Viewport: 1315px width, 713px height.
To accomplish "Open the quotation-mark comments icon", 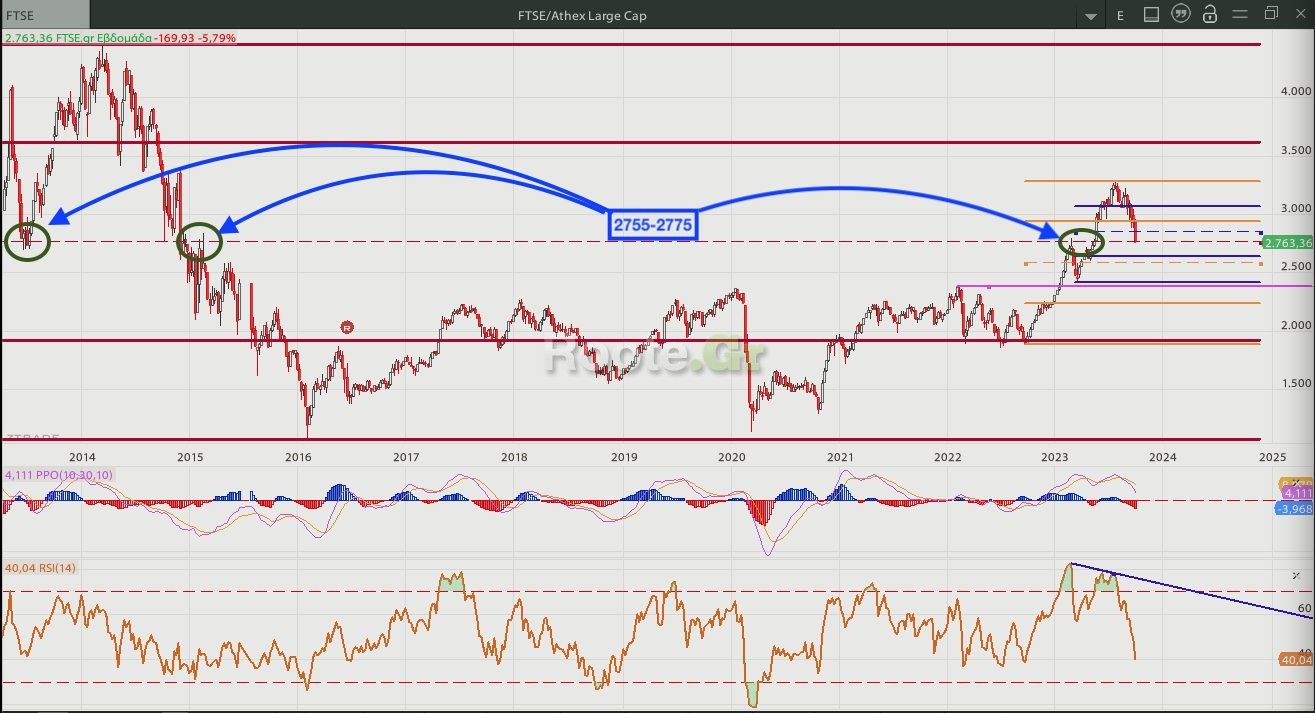I will tap(1181, 15).
